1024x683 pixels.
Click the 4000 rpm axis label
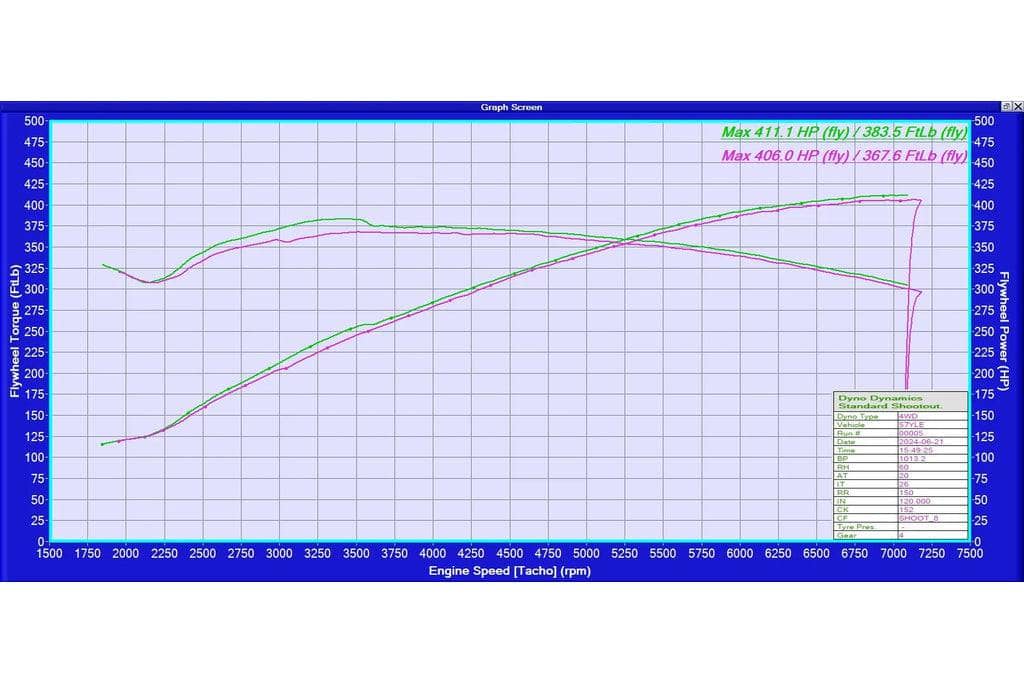433,554
